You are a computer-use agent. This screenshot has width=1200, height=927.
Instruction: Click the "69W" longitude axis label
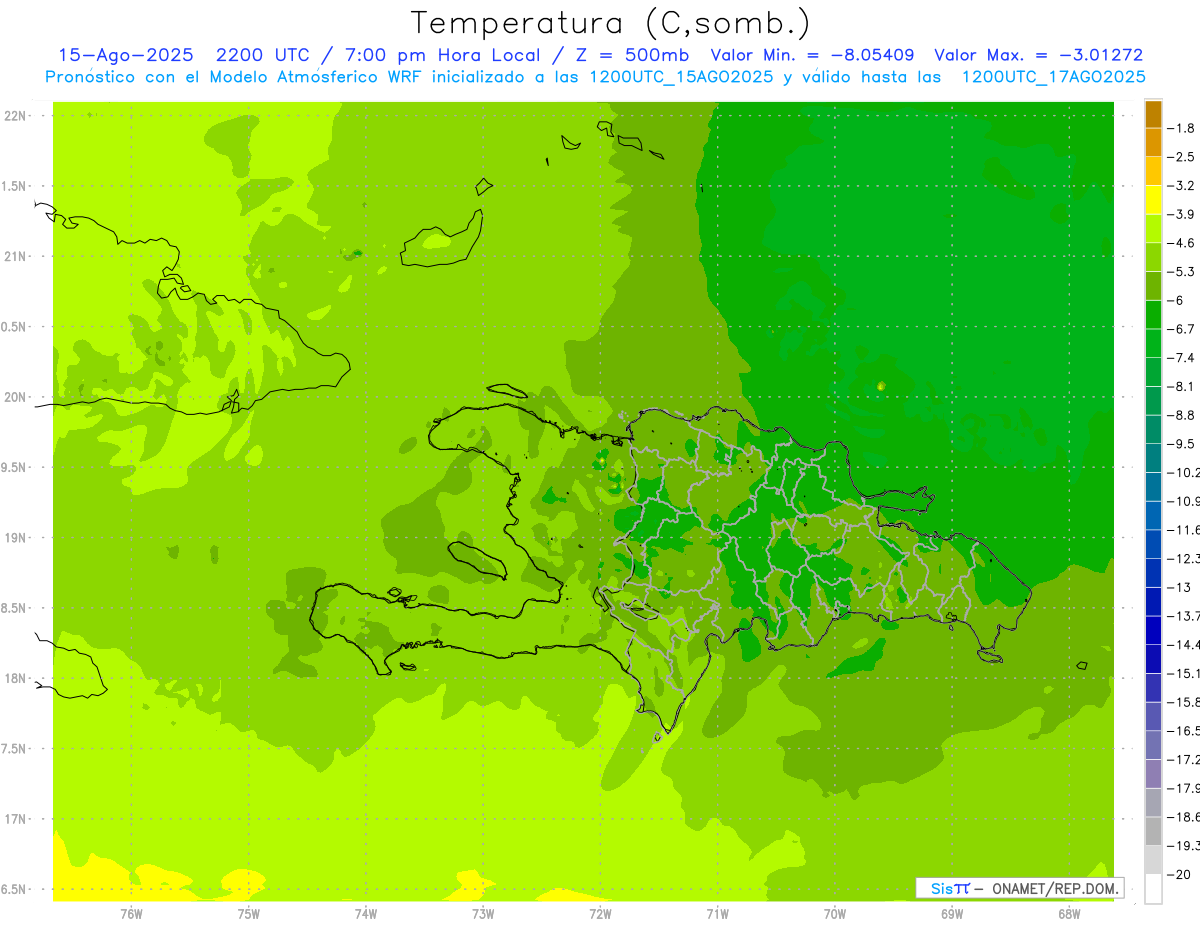(x=952, y=913)
